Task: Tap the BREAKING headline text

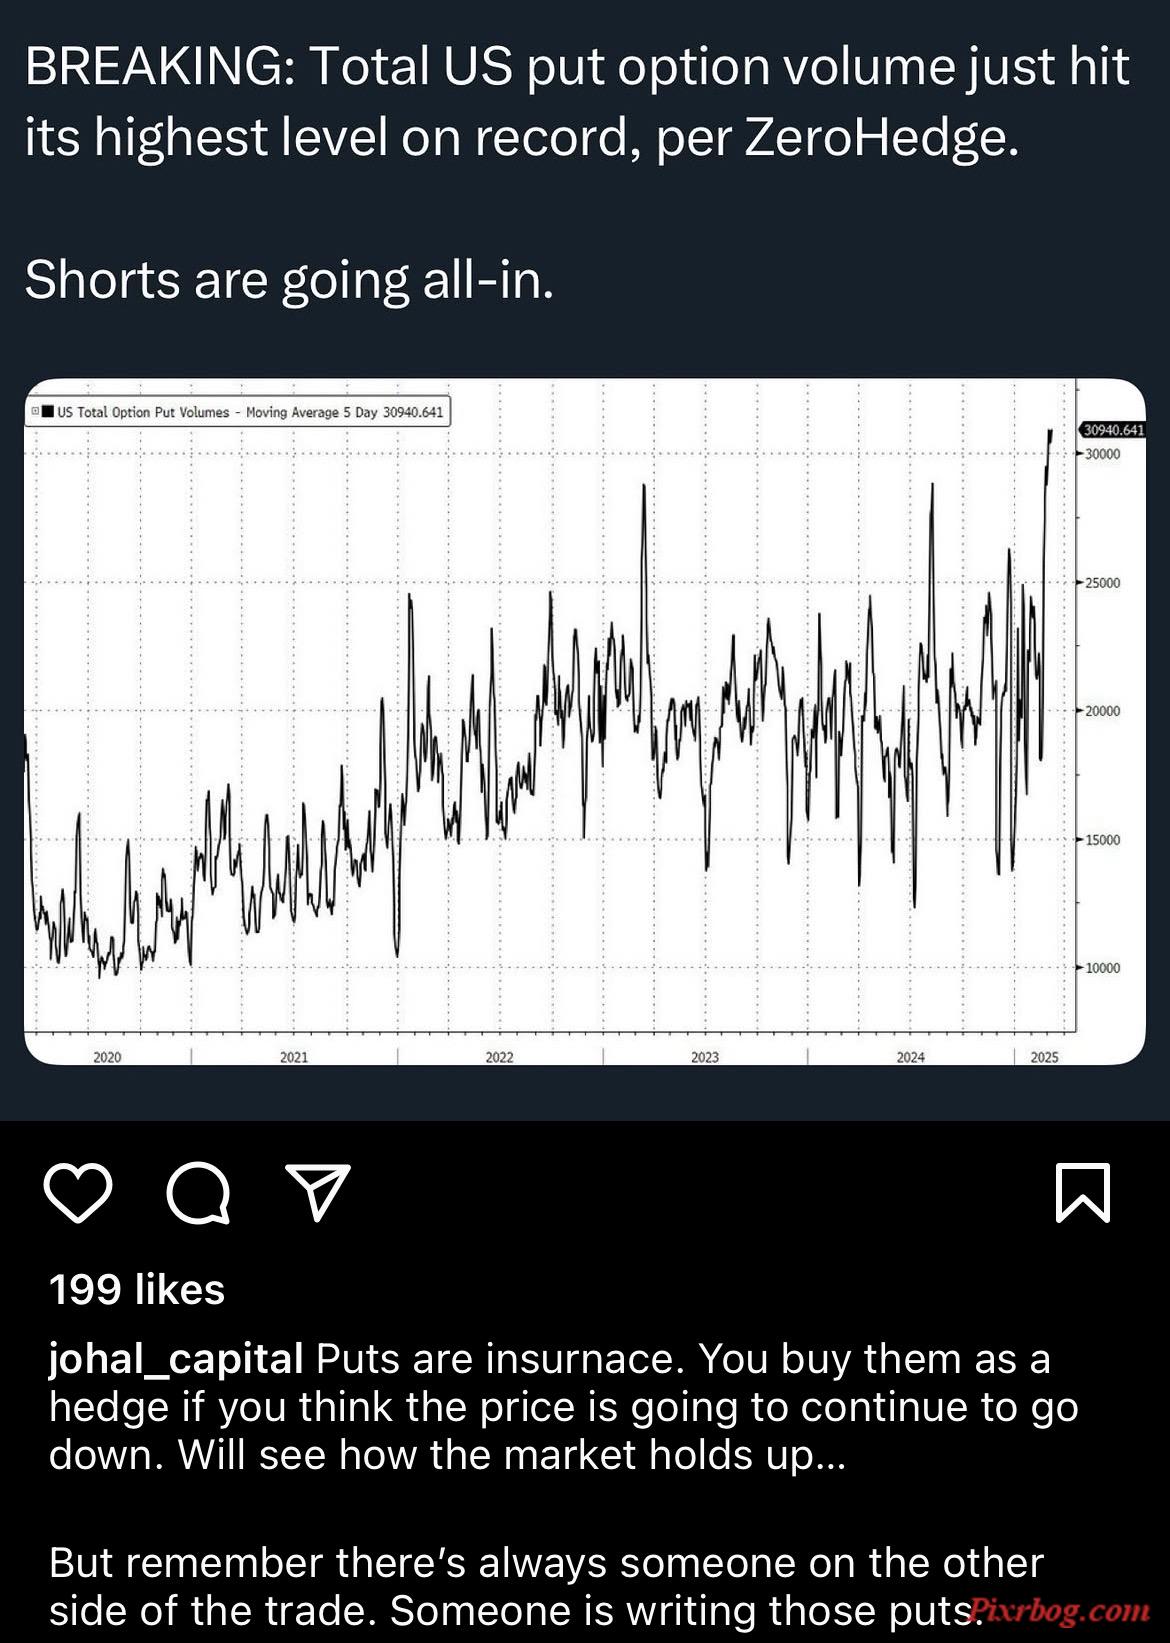Action: tap(577, 102)
